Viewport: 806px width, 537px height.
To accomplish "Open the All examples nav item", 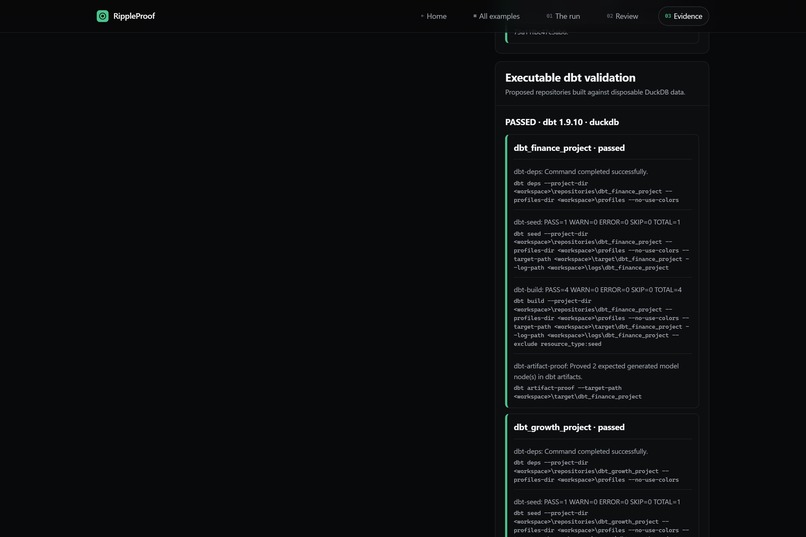I will [x=497, y=16].
